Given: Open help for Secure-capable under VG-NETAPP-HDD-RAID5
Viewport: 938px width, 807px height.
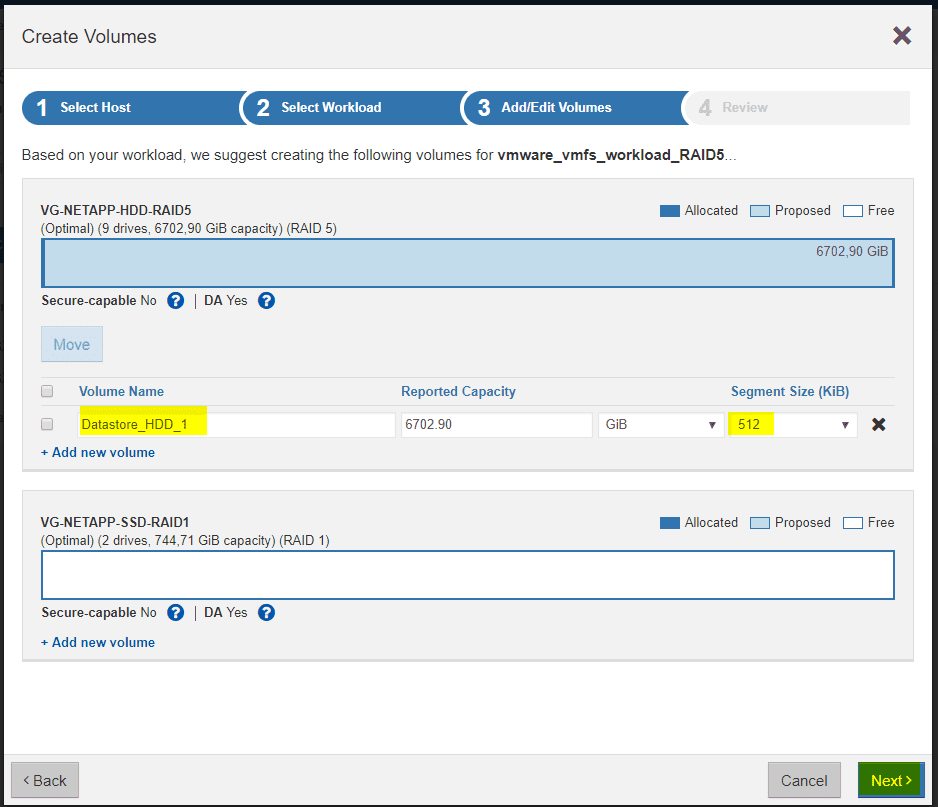Looking at the screenshot, I should 175,300.
